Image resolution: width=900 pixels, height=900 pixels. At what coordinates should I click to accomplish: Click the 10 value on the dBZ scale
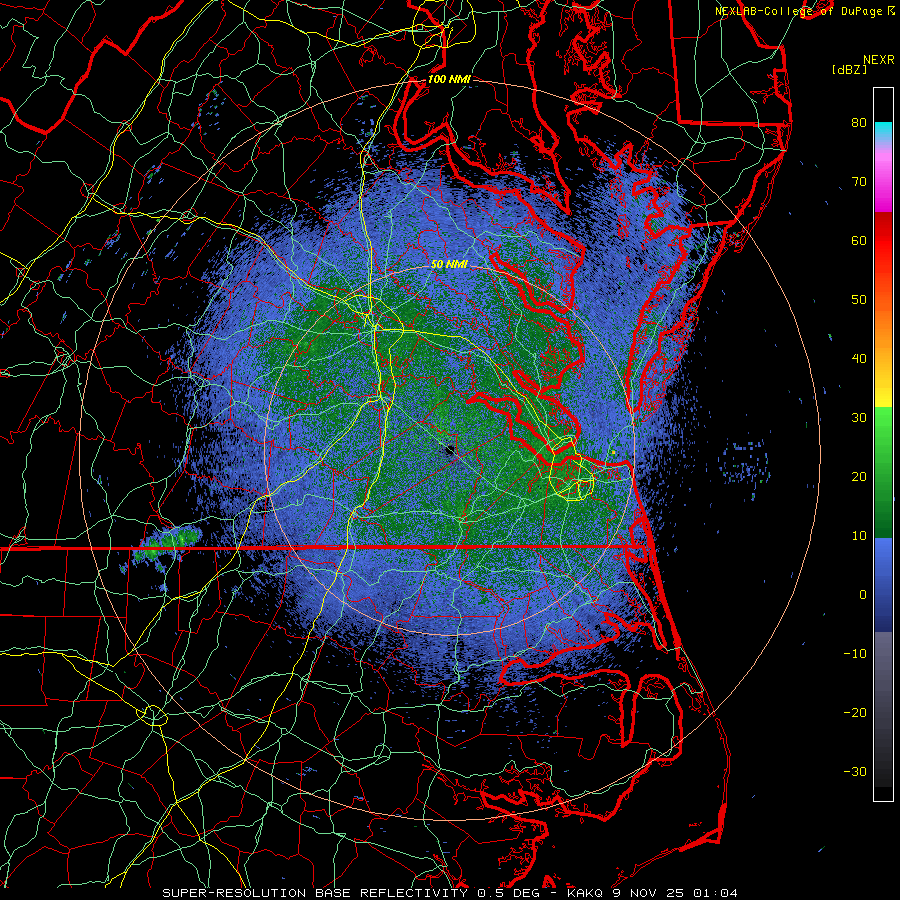tap(859, 536)
